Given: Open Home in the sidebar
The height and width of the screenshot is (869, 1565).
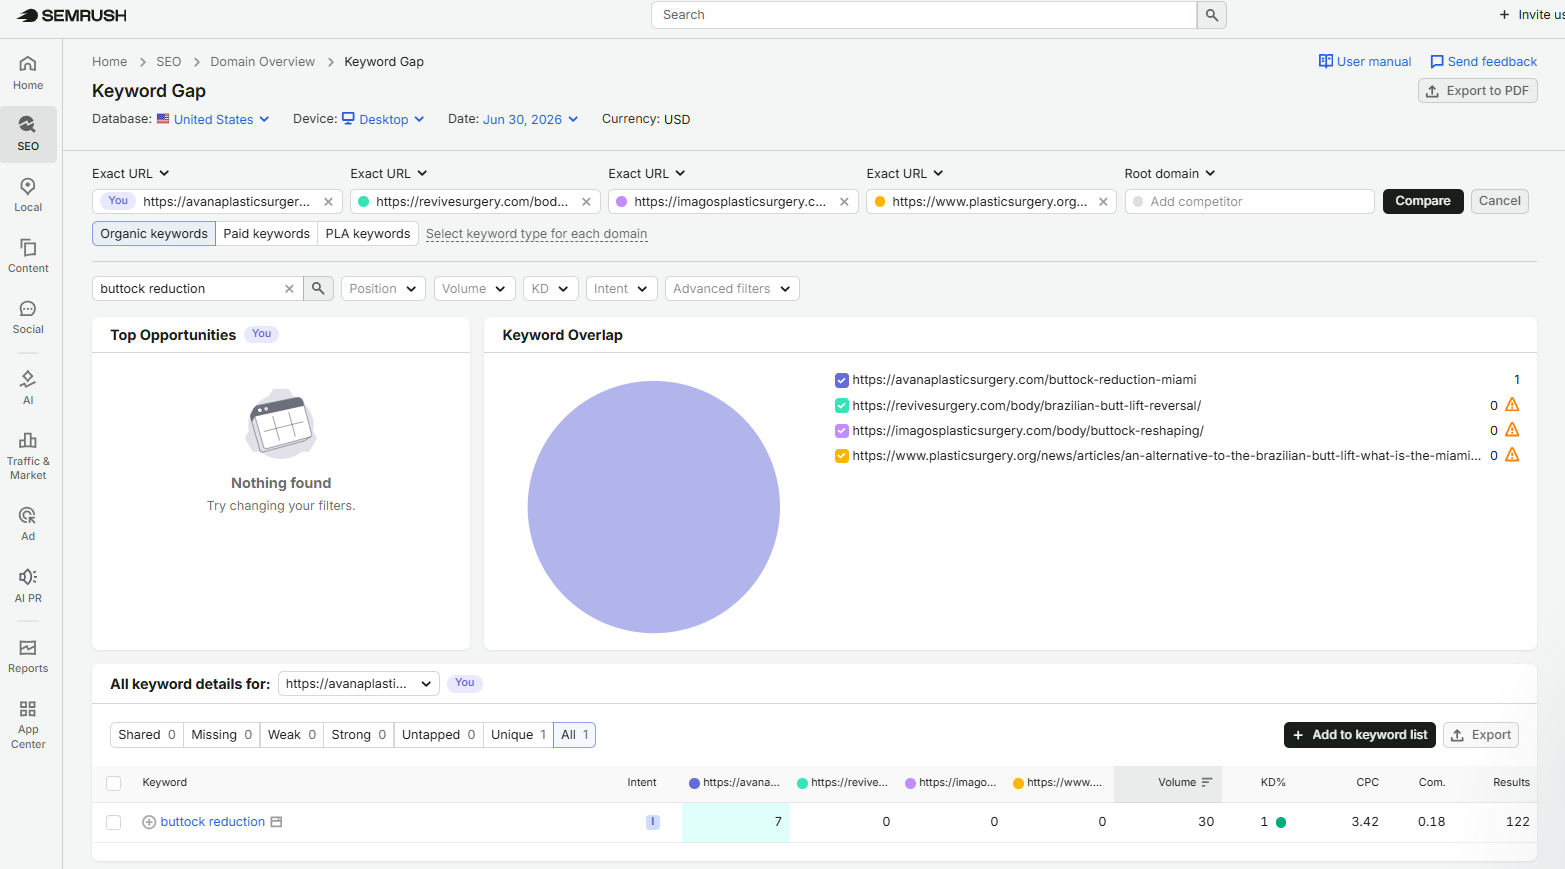Looking at the screenshot, I should 28,73.
